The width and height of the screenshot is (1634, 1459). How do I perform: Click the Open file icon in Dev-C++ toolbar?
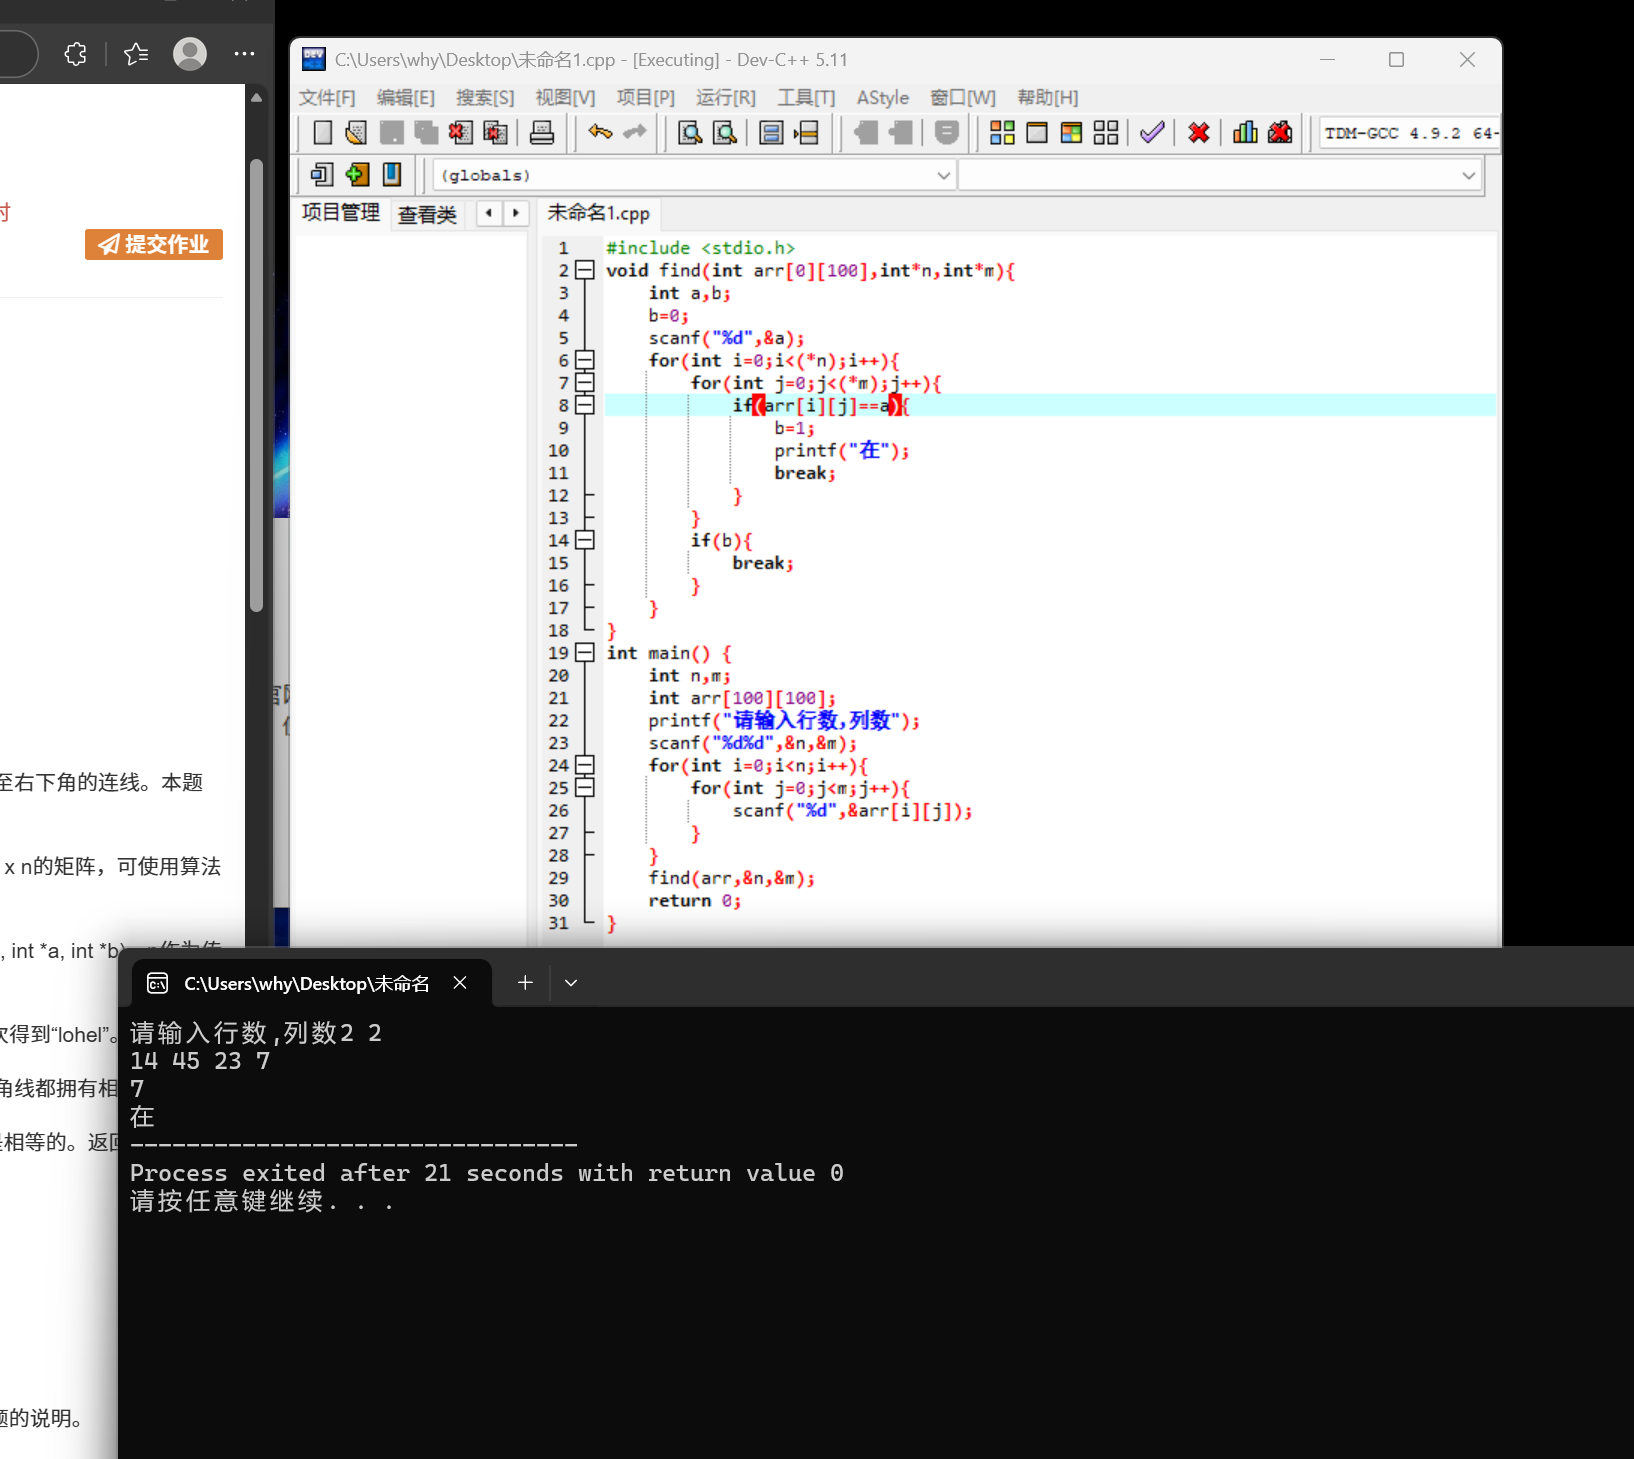point(356,133)
